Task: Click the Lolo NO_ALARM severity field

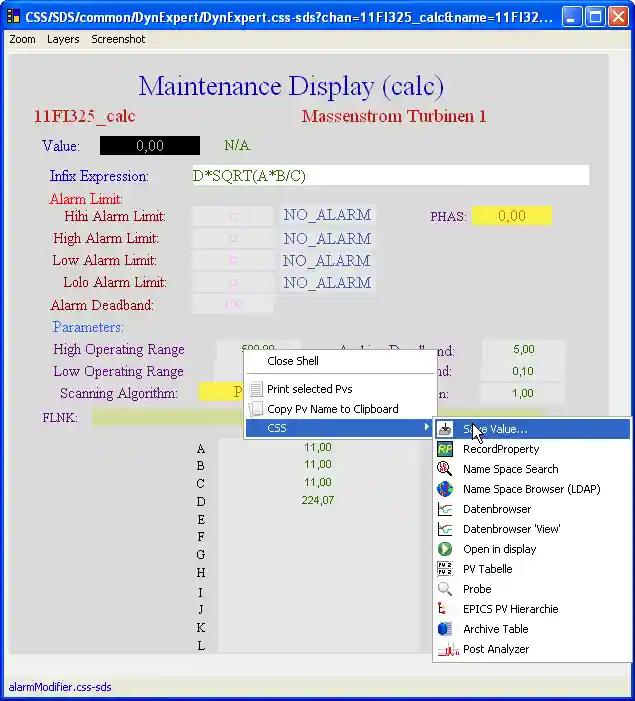Action: pos(328,283)
